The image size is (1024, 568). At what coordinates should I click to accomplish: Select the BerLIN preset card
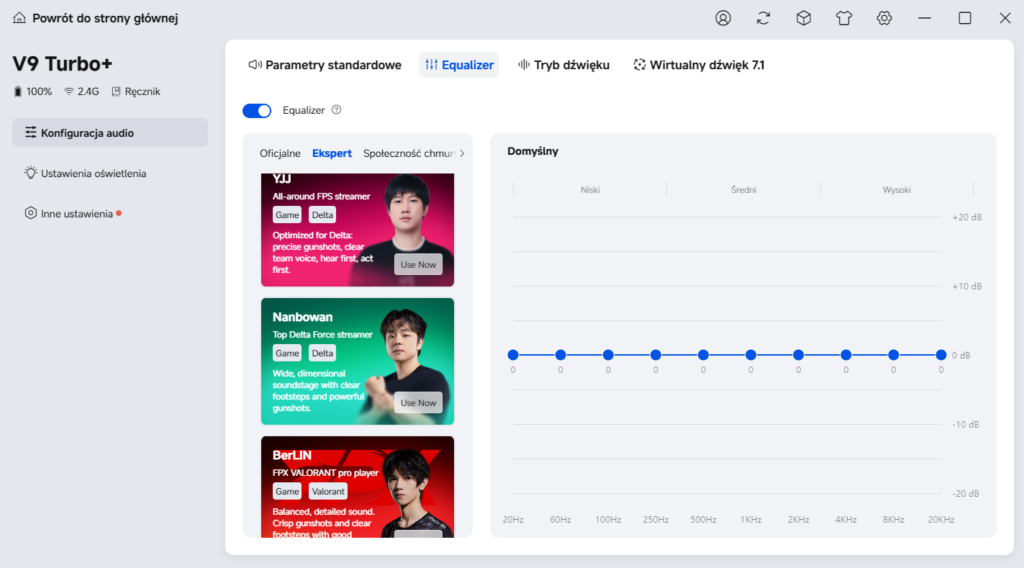(x=357, y=487)
